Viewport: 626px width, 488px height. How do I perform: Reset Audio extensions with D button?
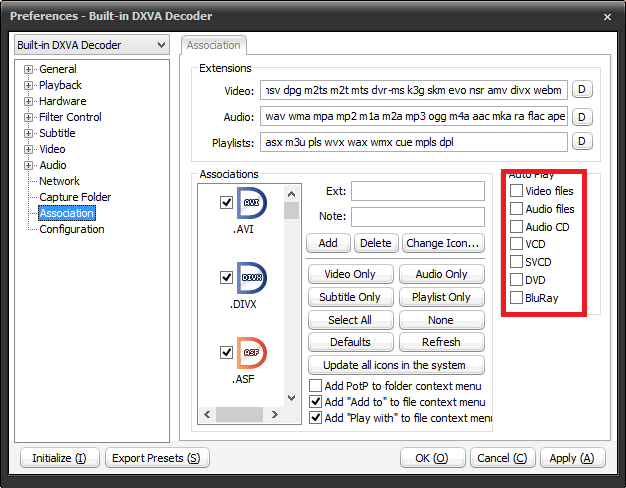pos(582,117)
